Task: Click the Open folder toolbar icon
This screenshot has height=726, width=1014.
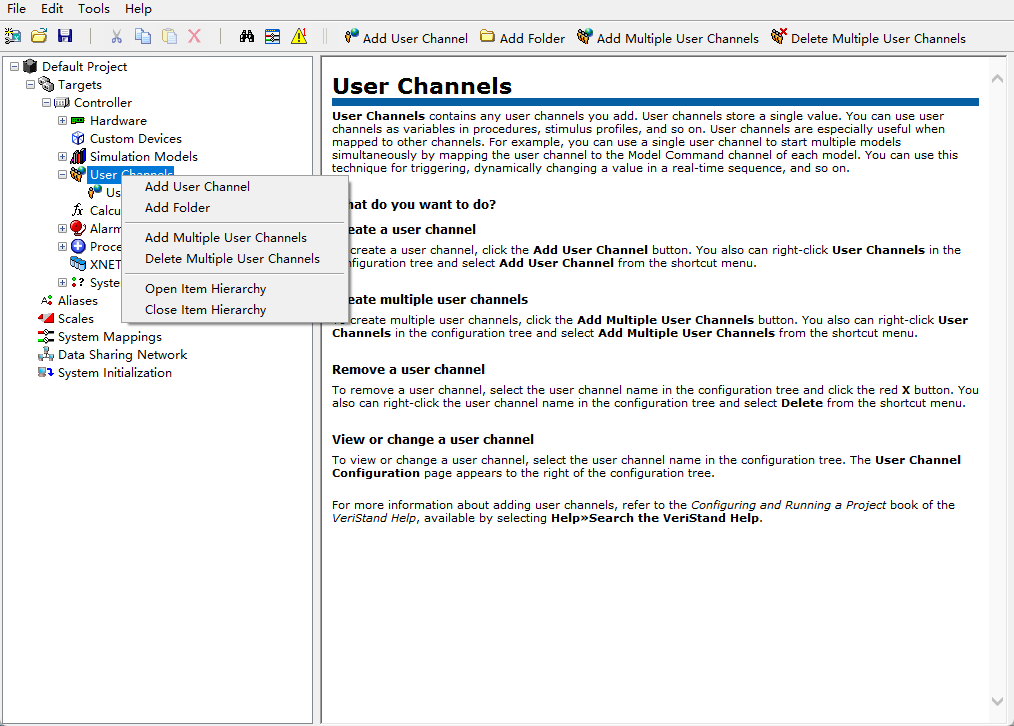Action: (x=39, y=36)
